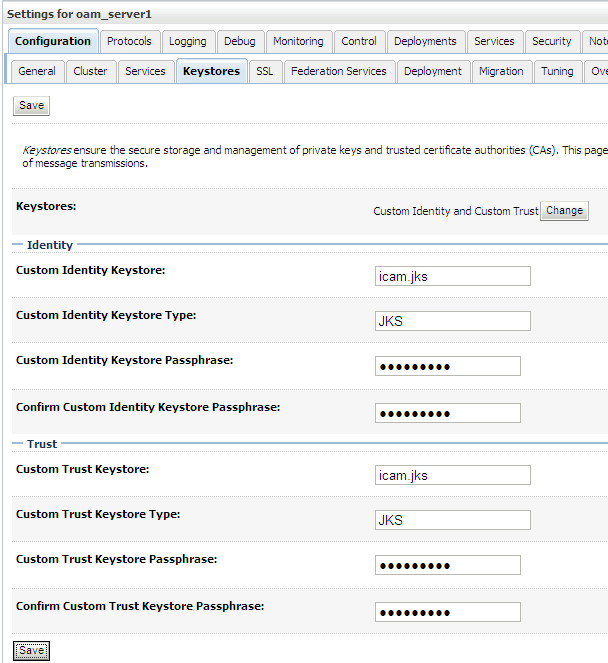The height and width of the screenshot is (663, 608).
Task: Switch to the Logging tab
Action: click(x=188, y=41)
